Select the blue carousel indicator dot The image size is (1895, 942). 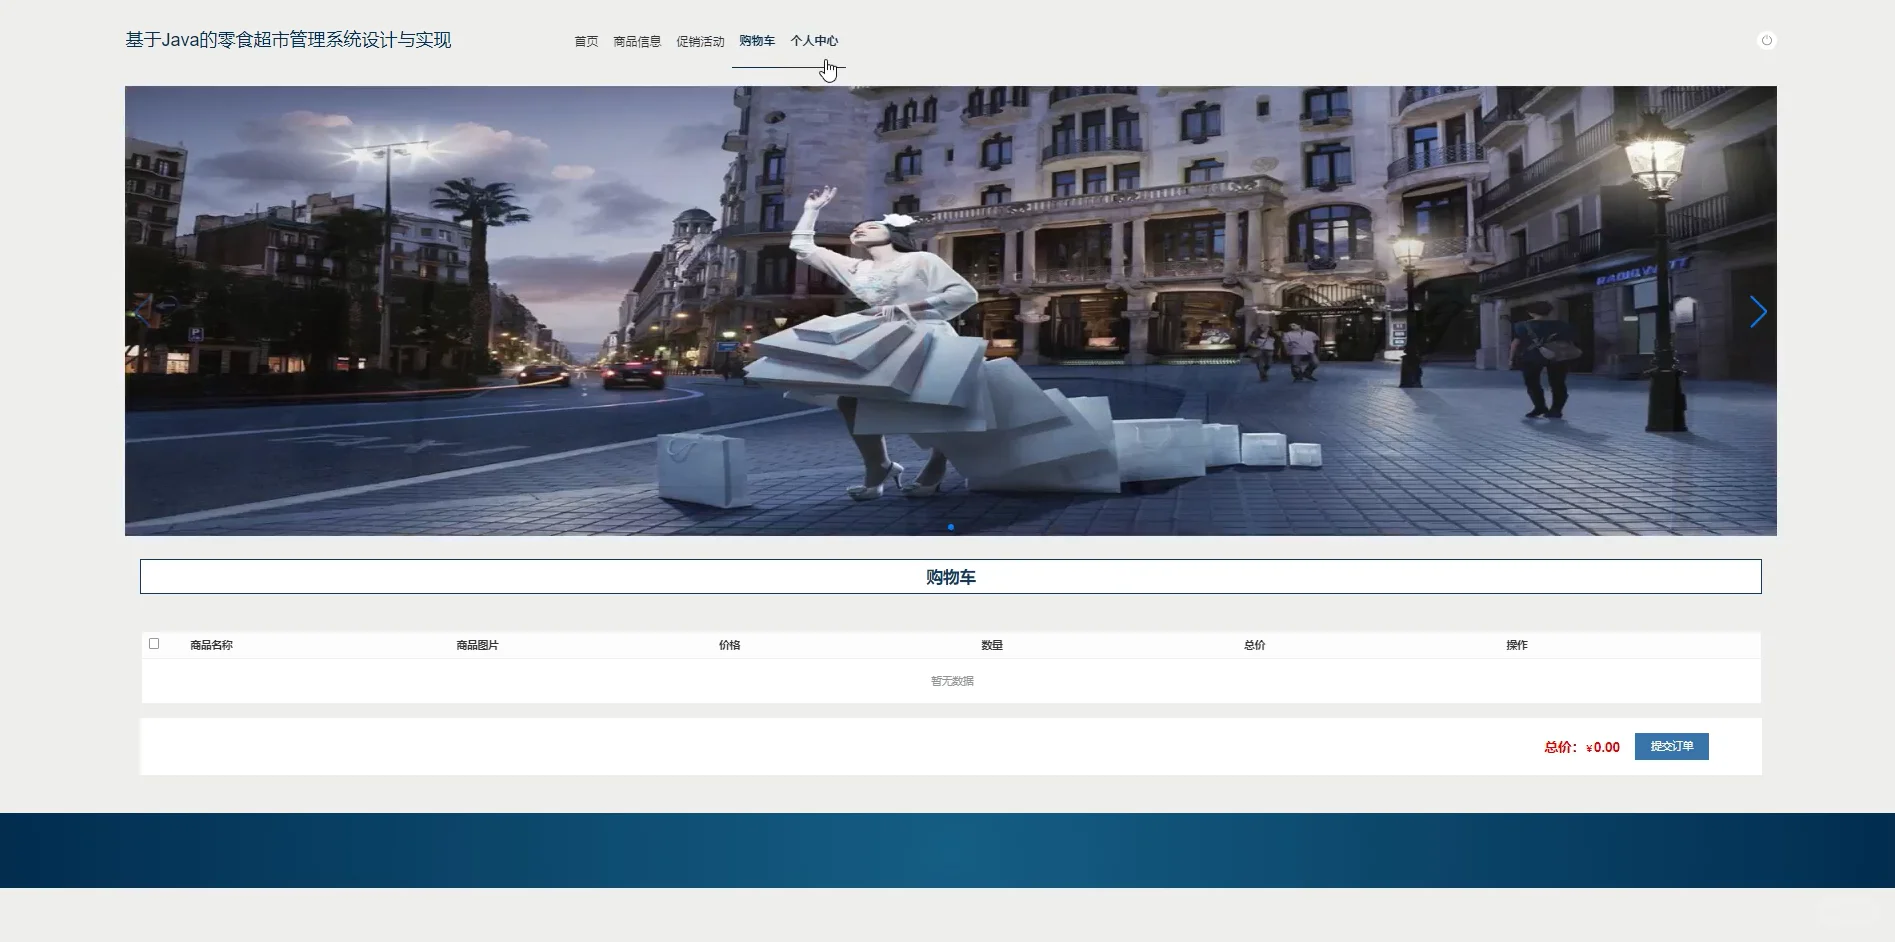point(951,527)
